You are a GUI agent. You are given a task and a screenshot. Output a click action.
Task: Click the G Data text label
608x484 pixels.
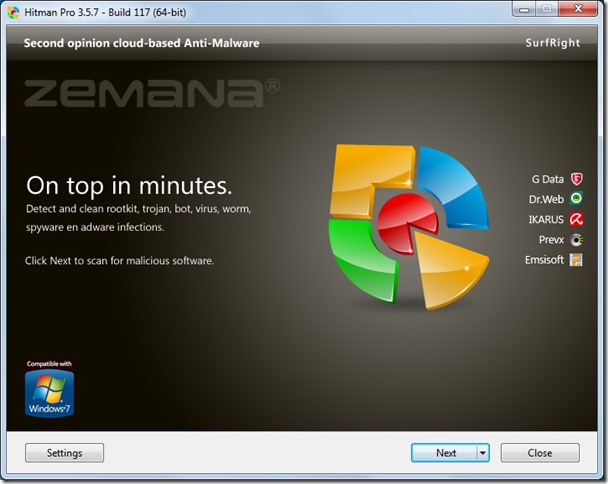(x=548, y=179)
